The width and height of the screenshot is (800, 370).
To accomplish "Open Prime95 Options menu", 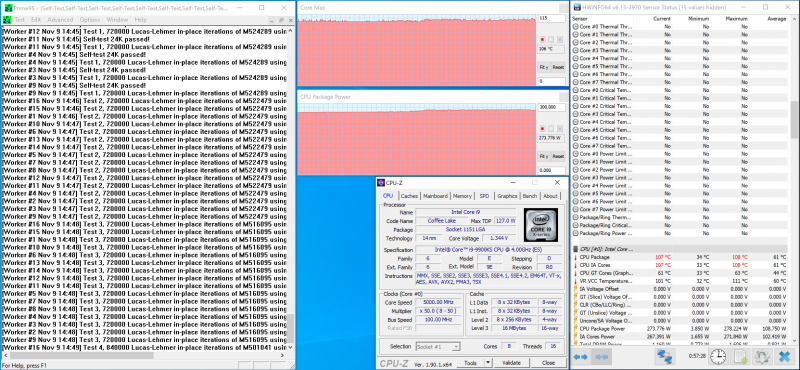I will click(90, 20).
